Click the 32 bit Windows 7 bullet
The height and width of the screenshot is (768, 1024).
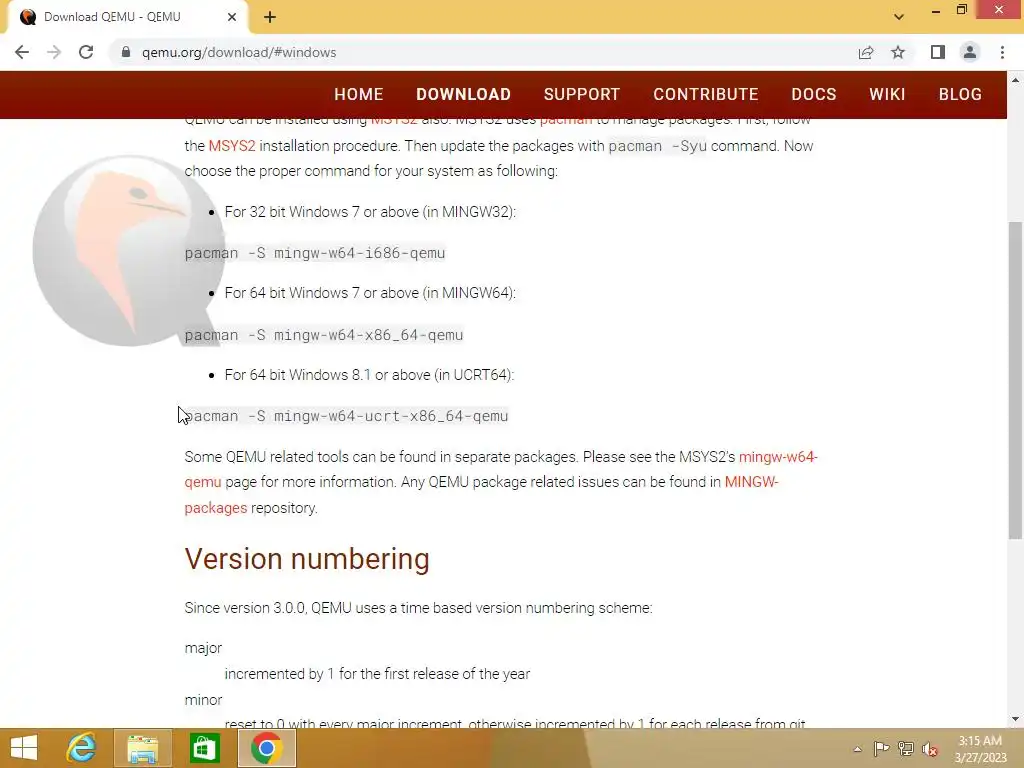370,212
